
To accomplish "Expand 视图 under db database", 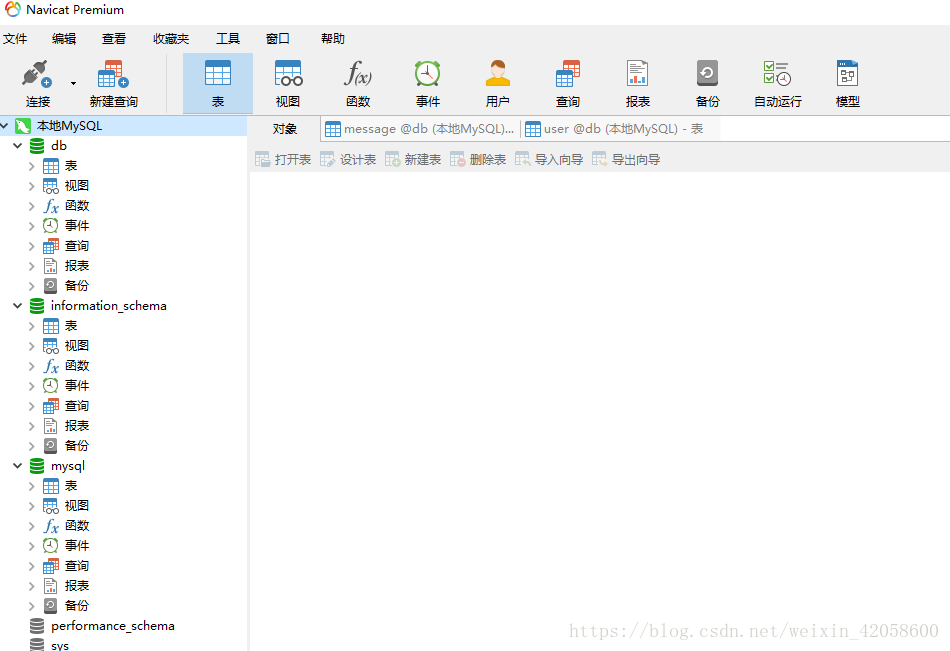I will pyautogui.click(x=32, y=186).
